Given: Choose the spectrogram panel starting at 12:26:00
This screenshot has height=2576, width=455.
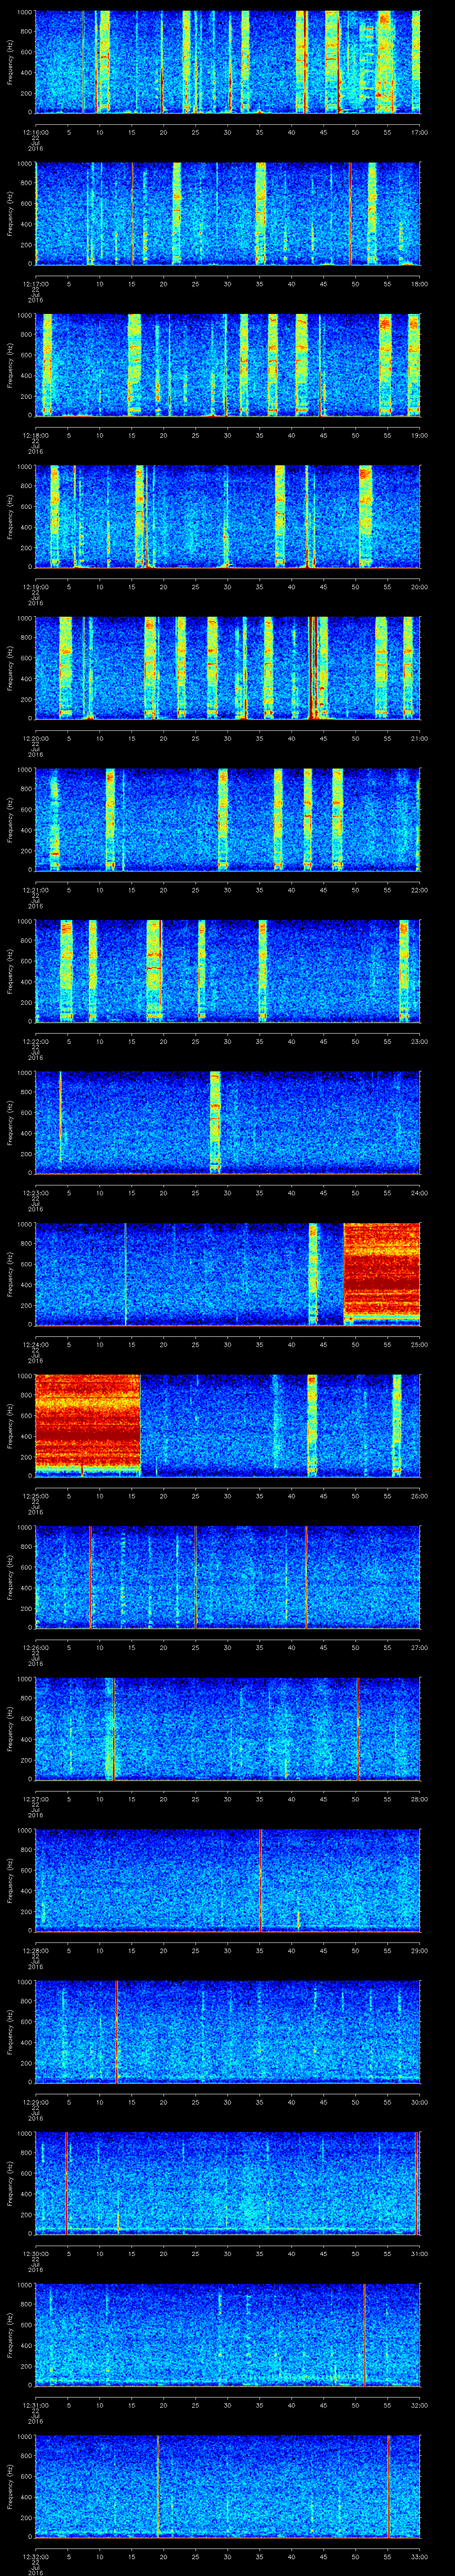Looking at the screenshot, I should click(x=228, y=1577).
